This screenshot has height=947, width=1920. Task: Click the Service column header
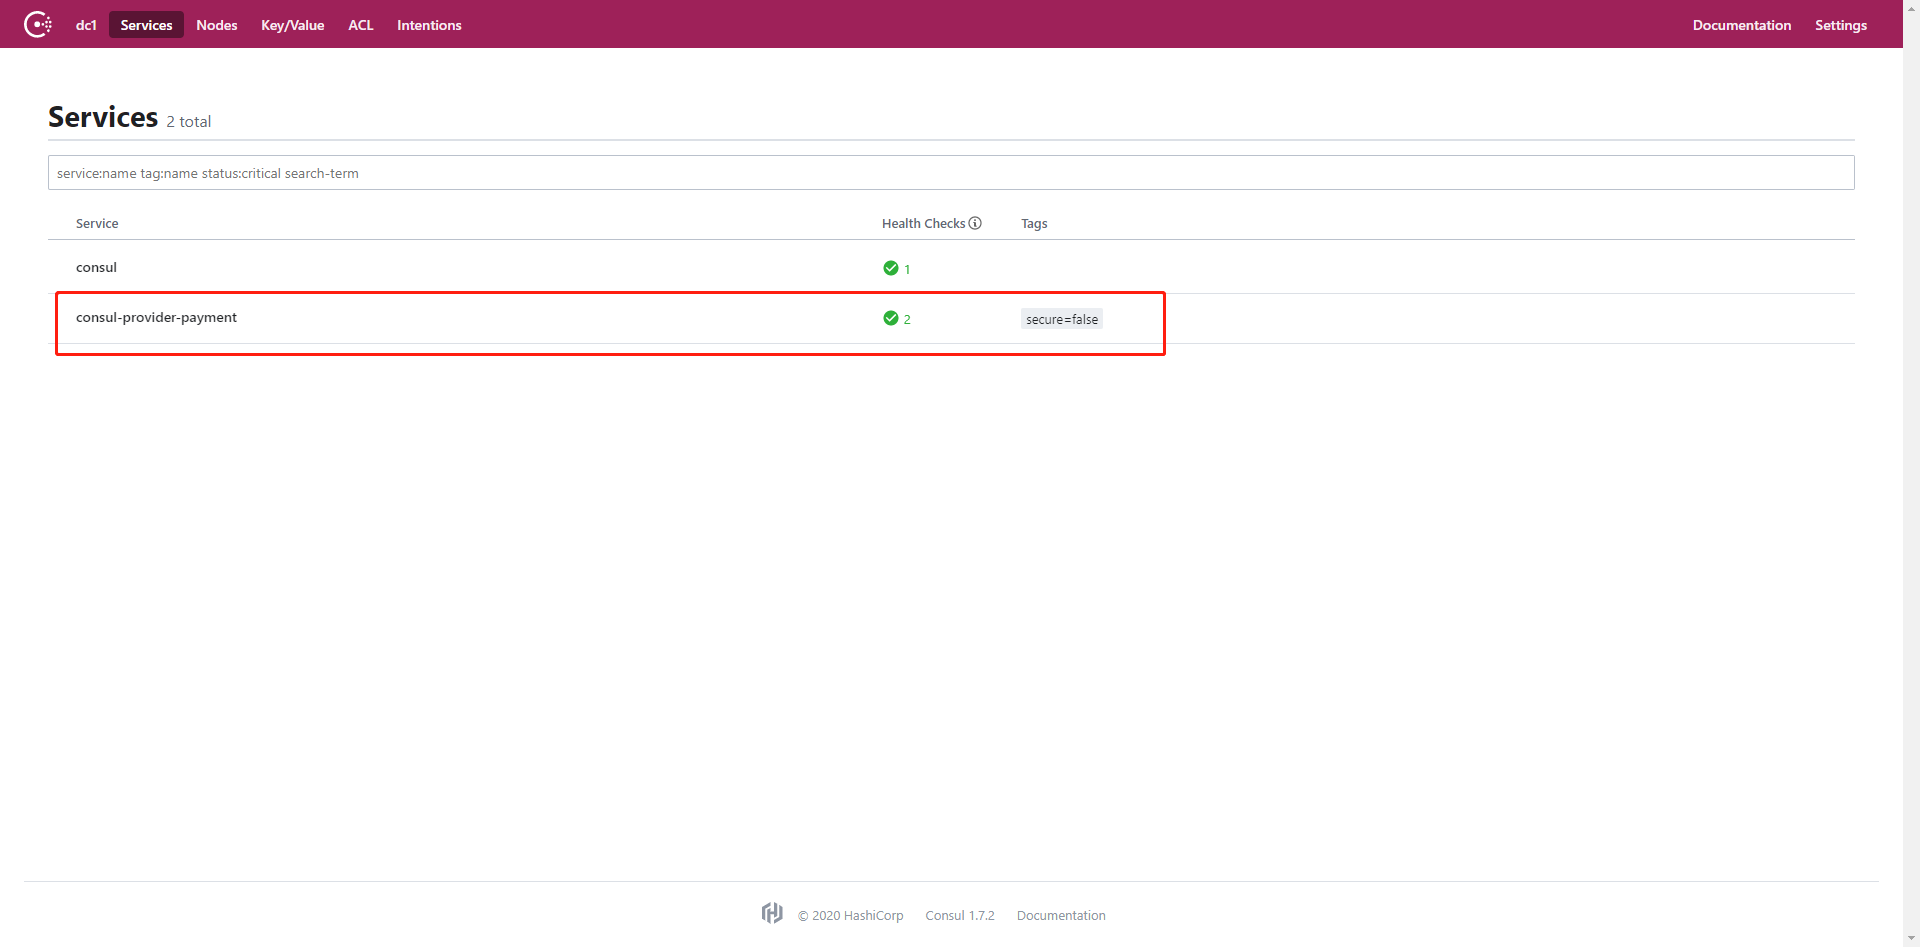(x=97, y=223)
